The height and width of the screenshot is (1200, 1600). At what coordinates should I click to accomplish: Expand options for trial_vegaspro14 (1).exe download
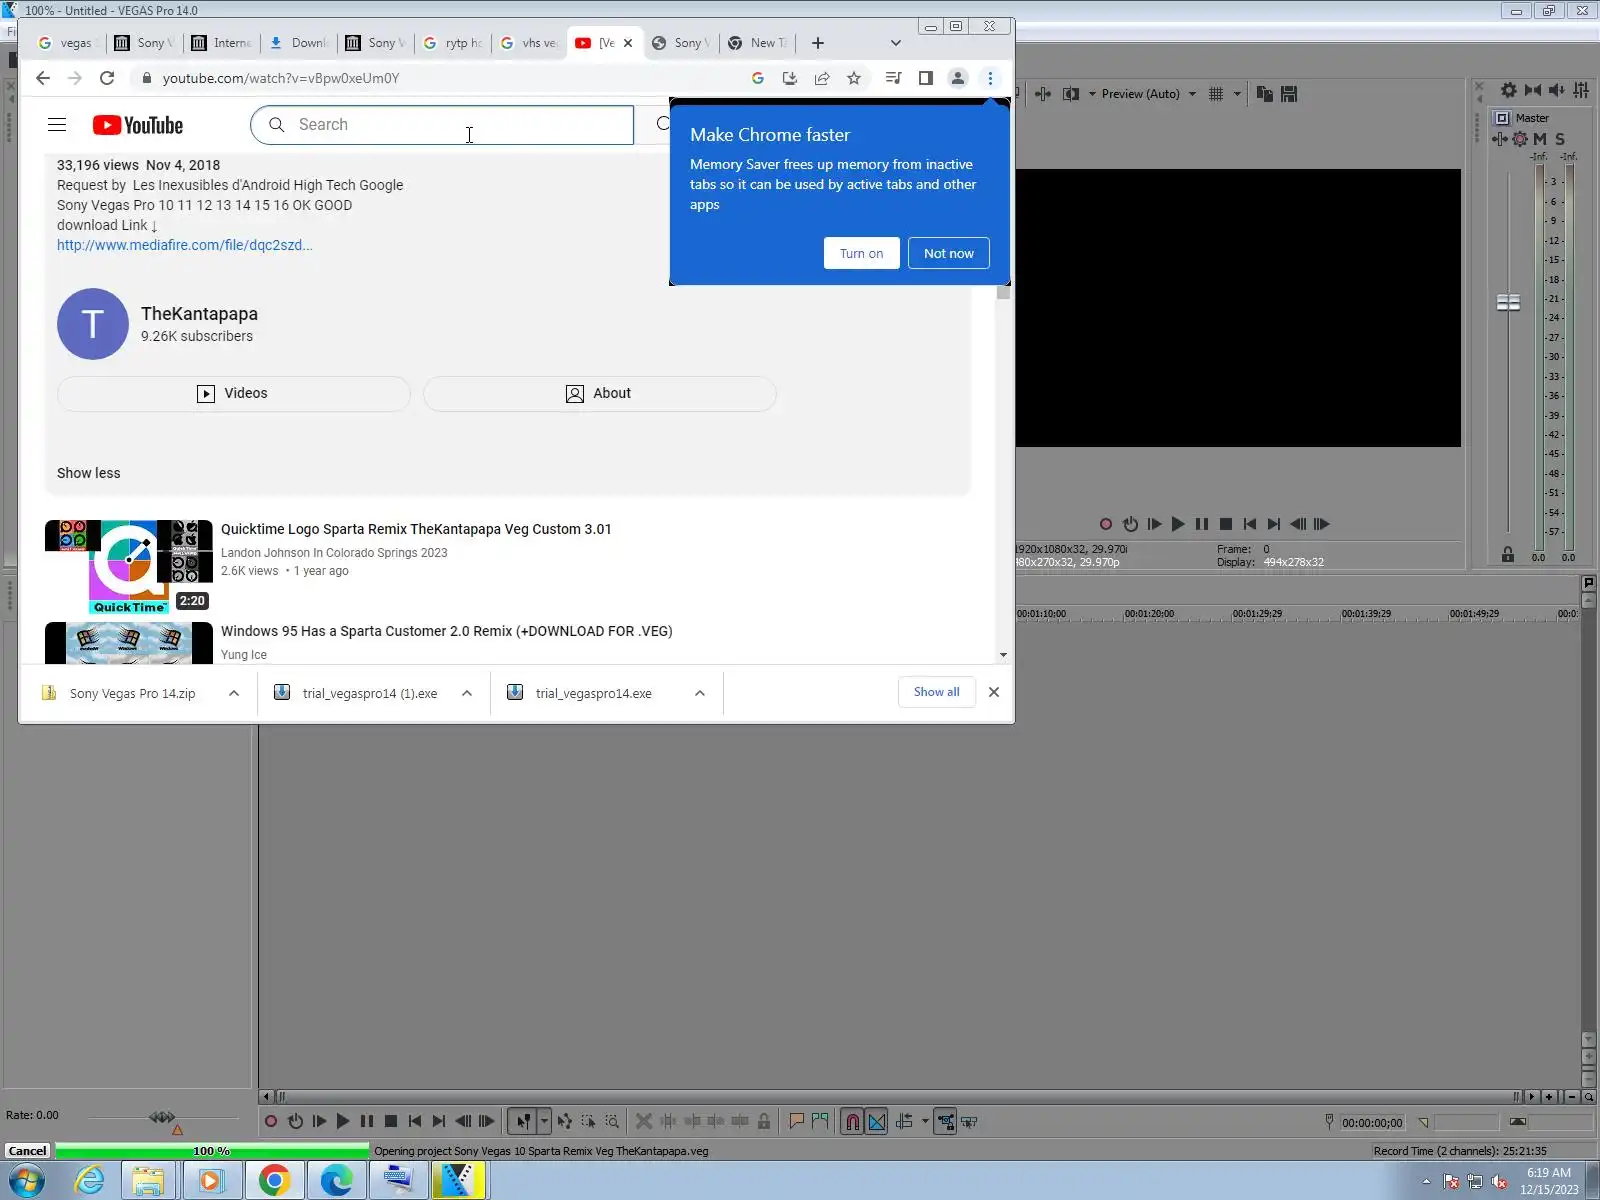(x=467, y=693)
